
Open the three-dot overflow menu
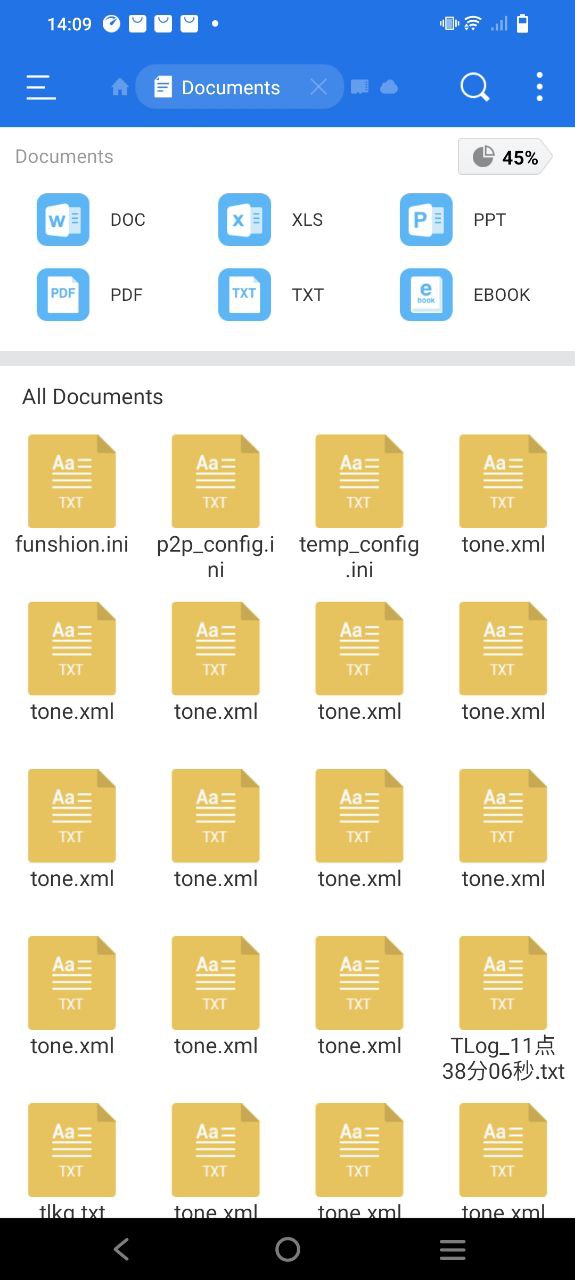pyautogui.click(x=539, y=87)
